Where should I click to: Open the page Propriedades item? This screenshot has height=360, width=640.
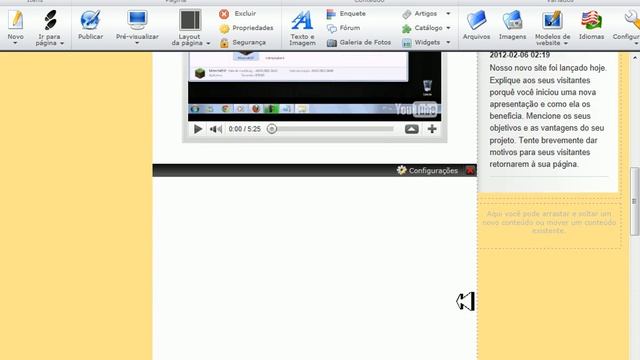click(x=247, y=28)
